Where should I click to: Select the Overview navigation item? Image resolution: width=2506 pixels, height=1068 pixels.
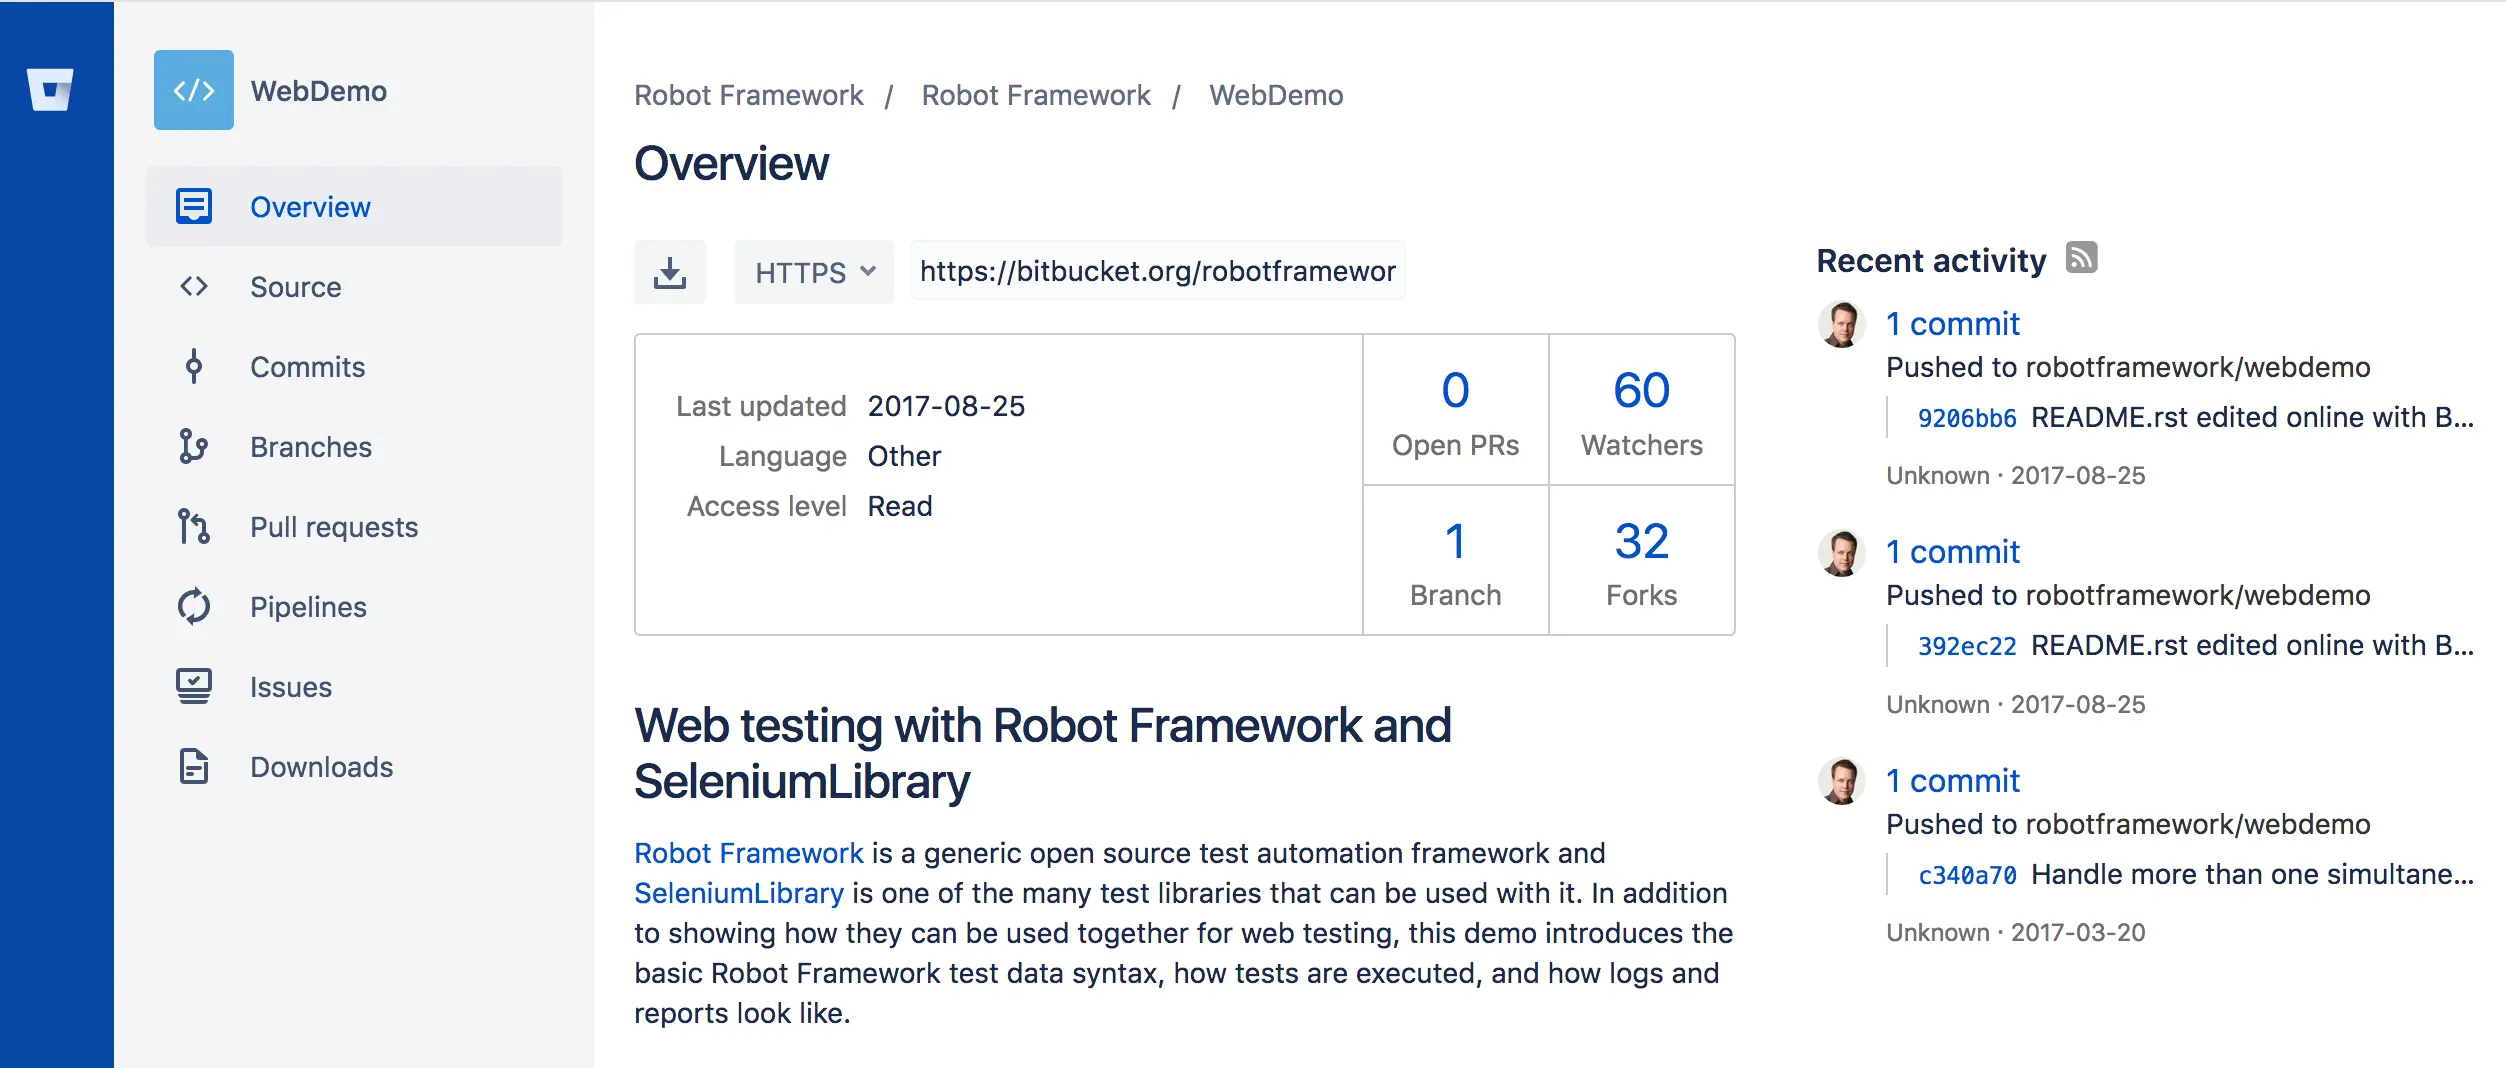point(310,207)
